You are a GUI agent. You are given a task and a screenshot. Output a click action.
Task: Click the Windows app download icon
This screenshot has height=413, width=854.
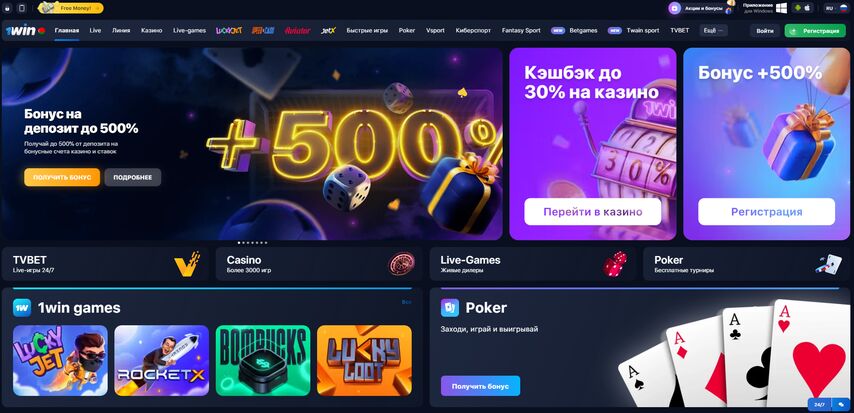782,8
